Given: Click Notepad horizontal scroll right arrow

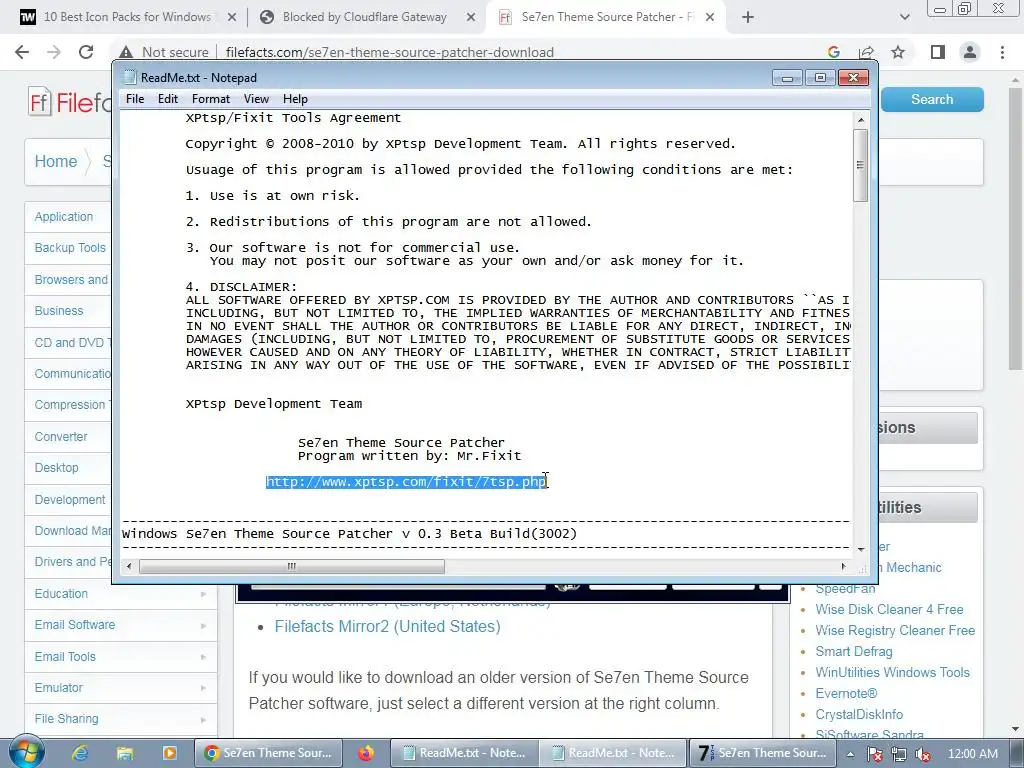Looking at the screenshot, I should [x=843, y=566].
